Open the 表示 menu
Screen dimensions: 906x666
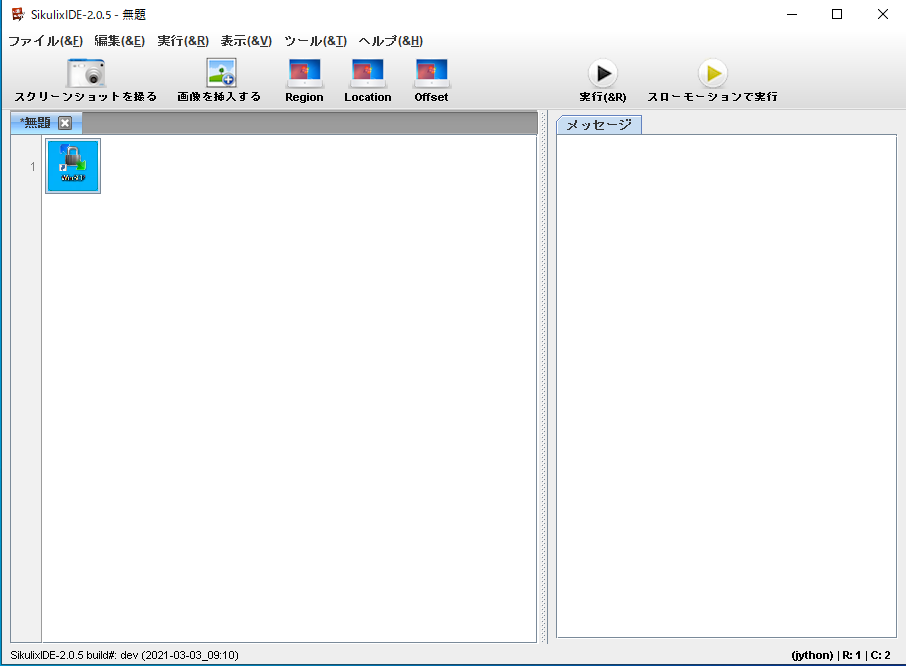246,41
